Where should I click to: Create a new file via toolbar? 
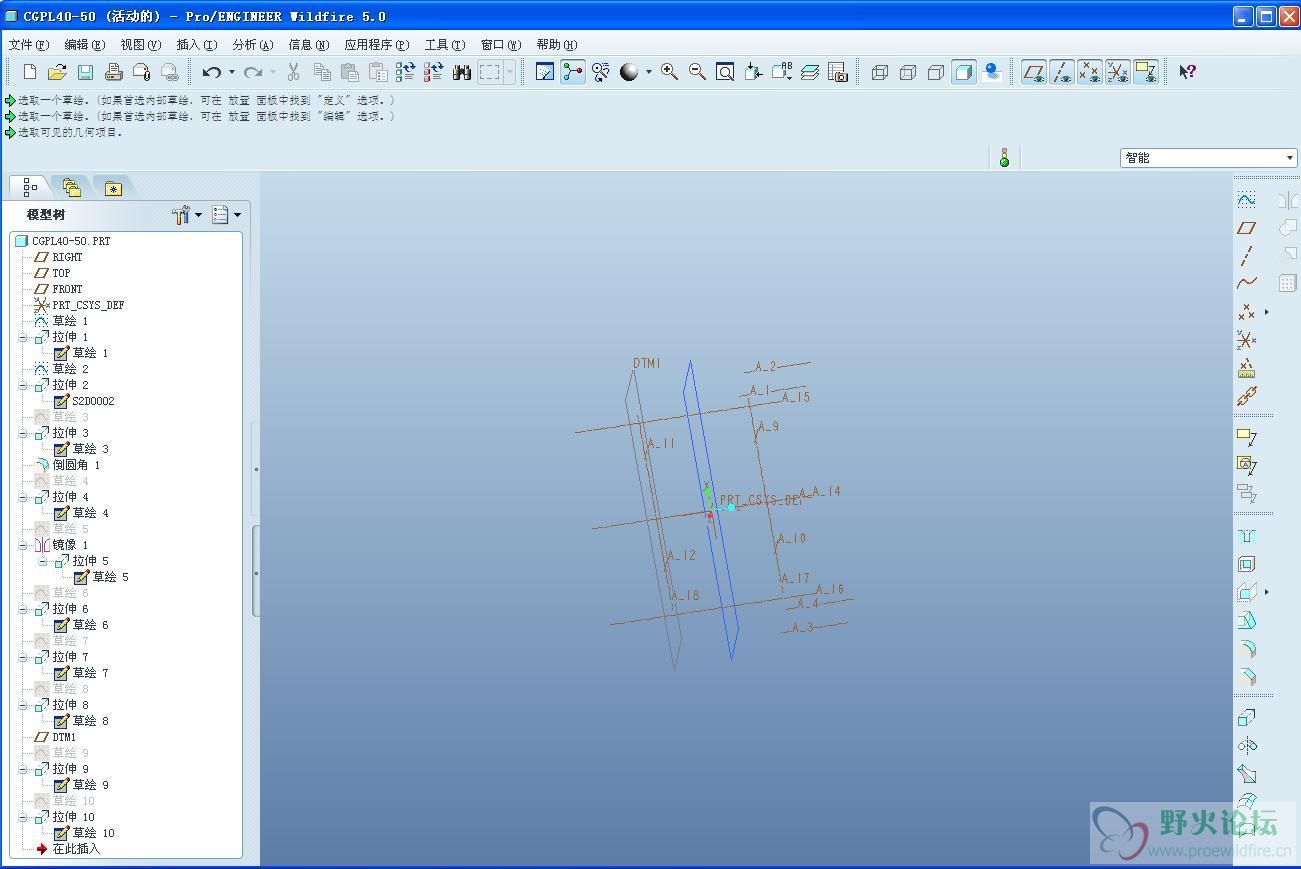coord(30,72)
